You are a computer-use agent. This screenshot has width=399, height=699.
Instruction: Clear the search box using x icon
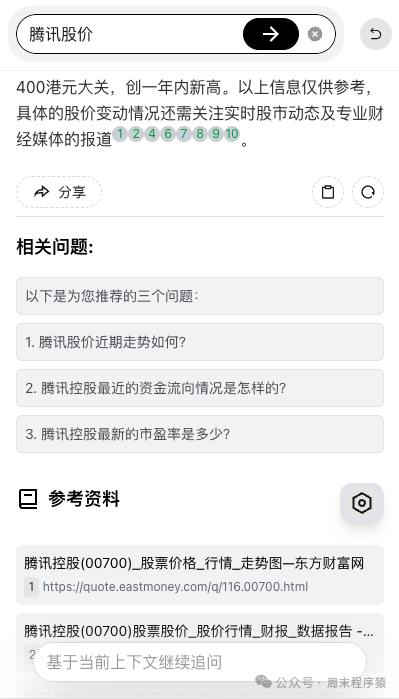click(315, 34)
